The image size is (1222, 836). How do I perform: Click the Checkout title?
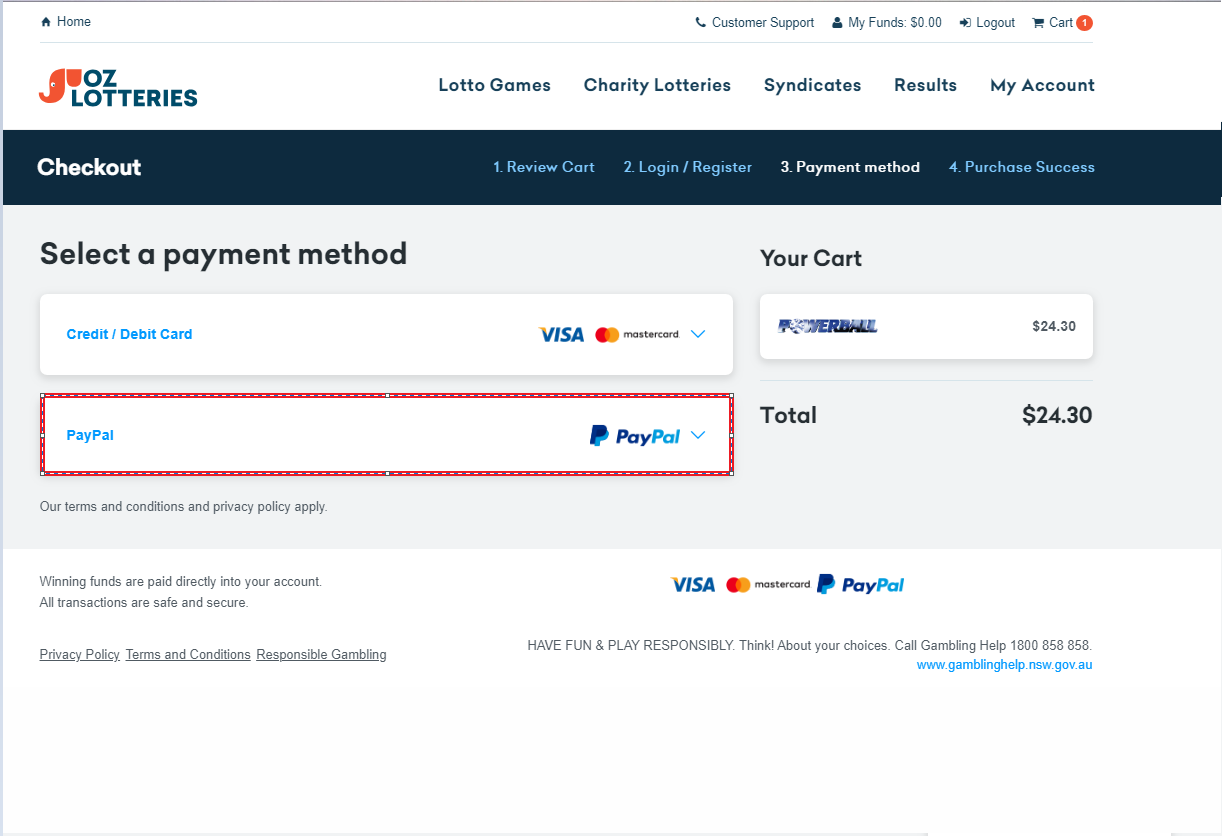click(89, 167)
